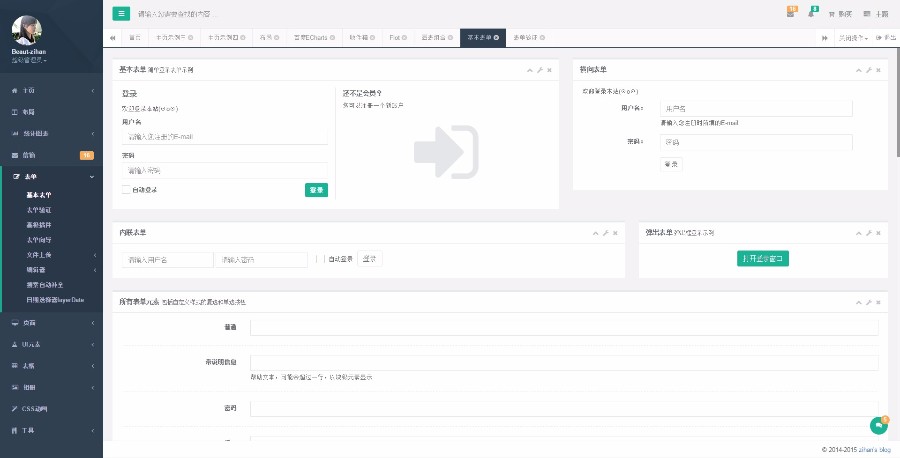The height and width of the screenshot is (458, 900).
Task: Collapse the 基本表单 panel with chevron icon
Action: tap(530, 70)
